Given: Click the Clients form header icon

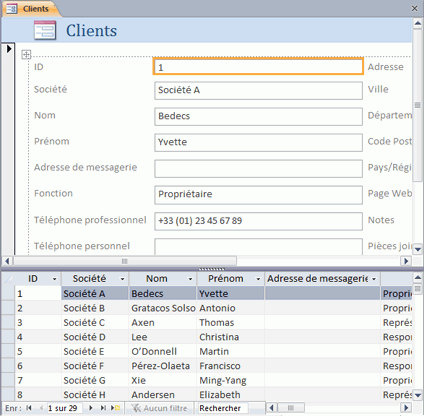Looking at the screenshot, I should (45, 30).
